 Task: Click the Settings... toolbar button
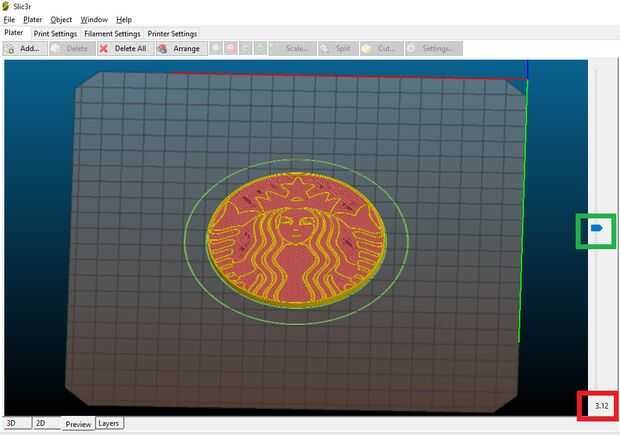434,49
